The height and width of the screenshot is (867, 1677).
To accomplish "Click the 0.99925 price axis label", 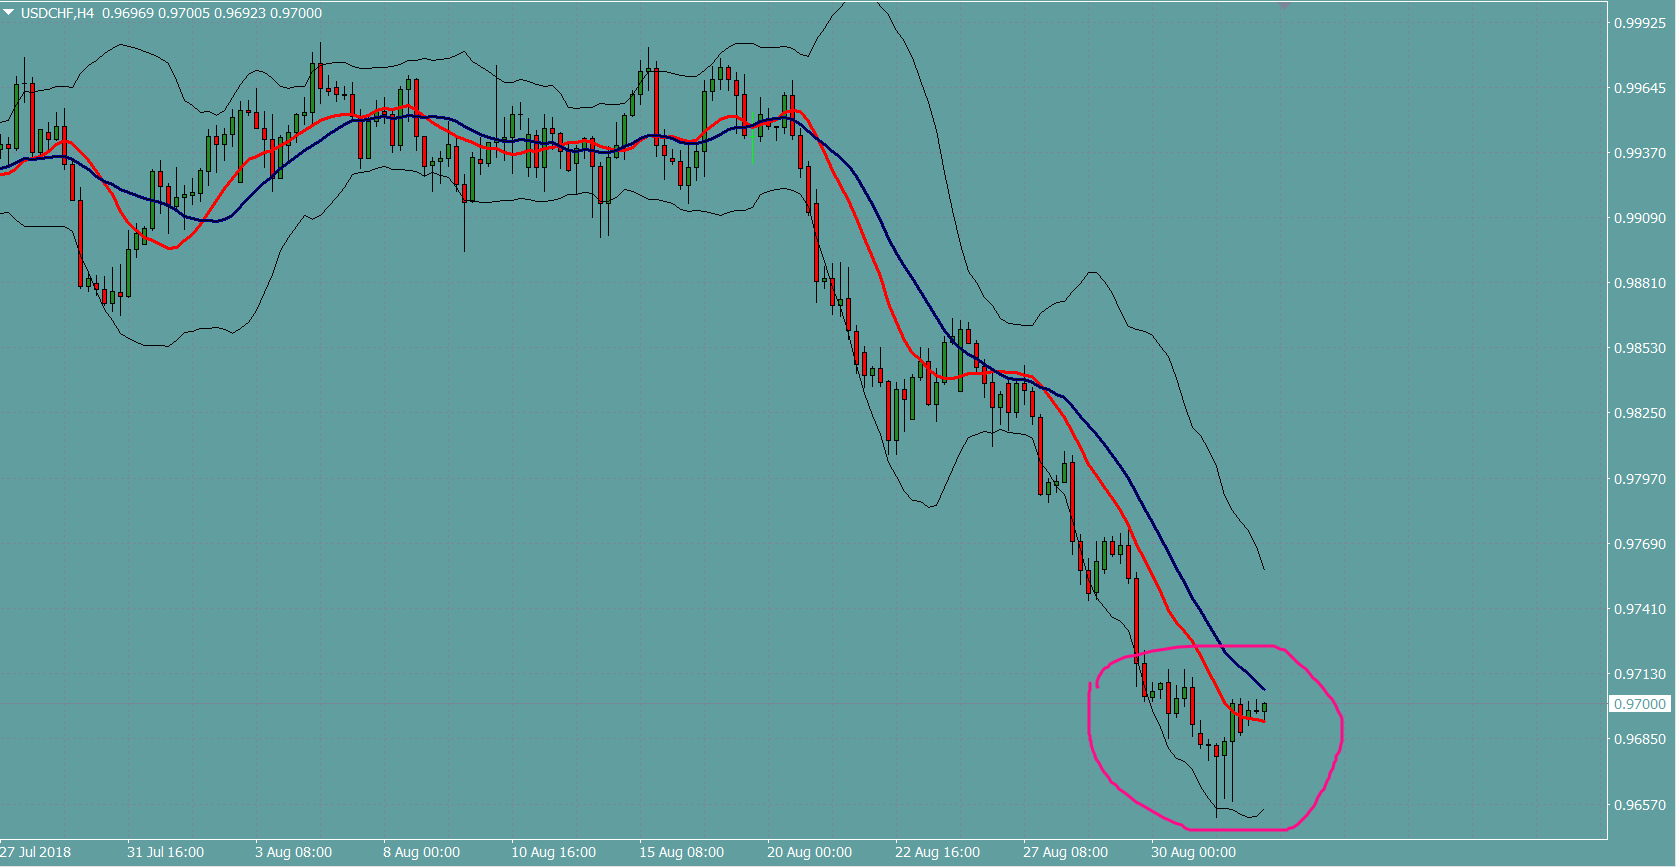I will [1640, 23].
